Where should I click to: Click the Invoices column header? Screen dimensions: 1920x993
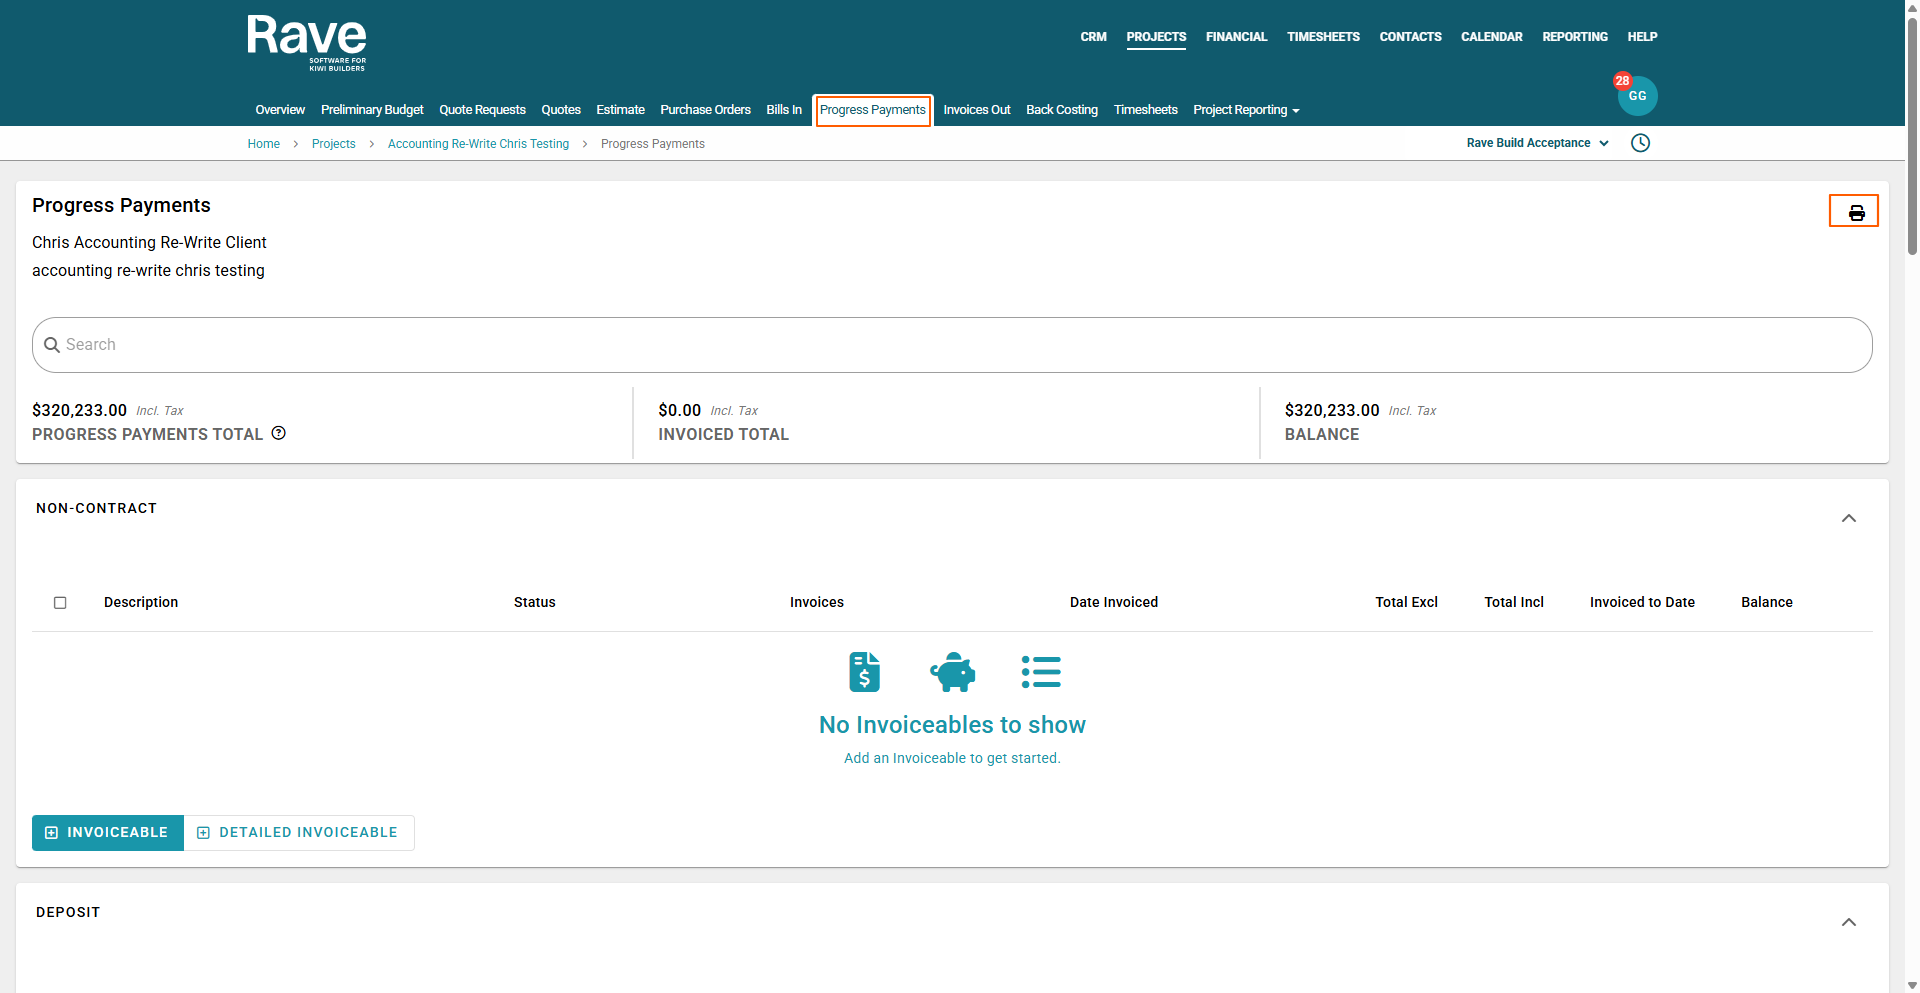point(817,603)
